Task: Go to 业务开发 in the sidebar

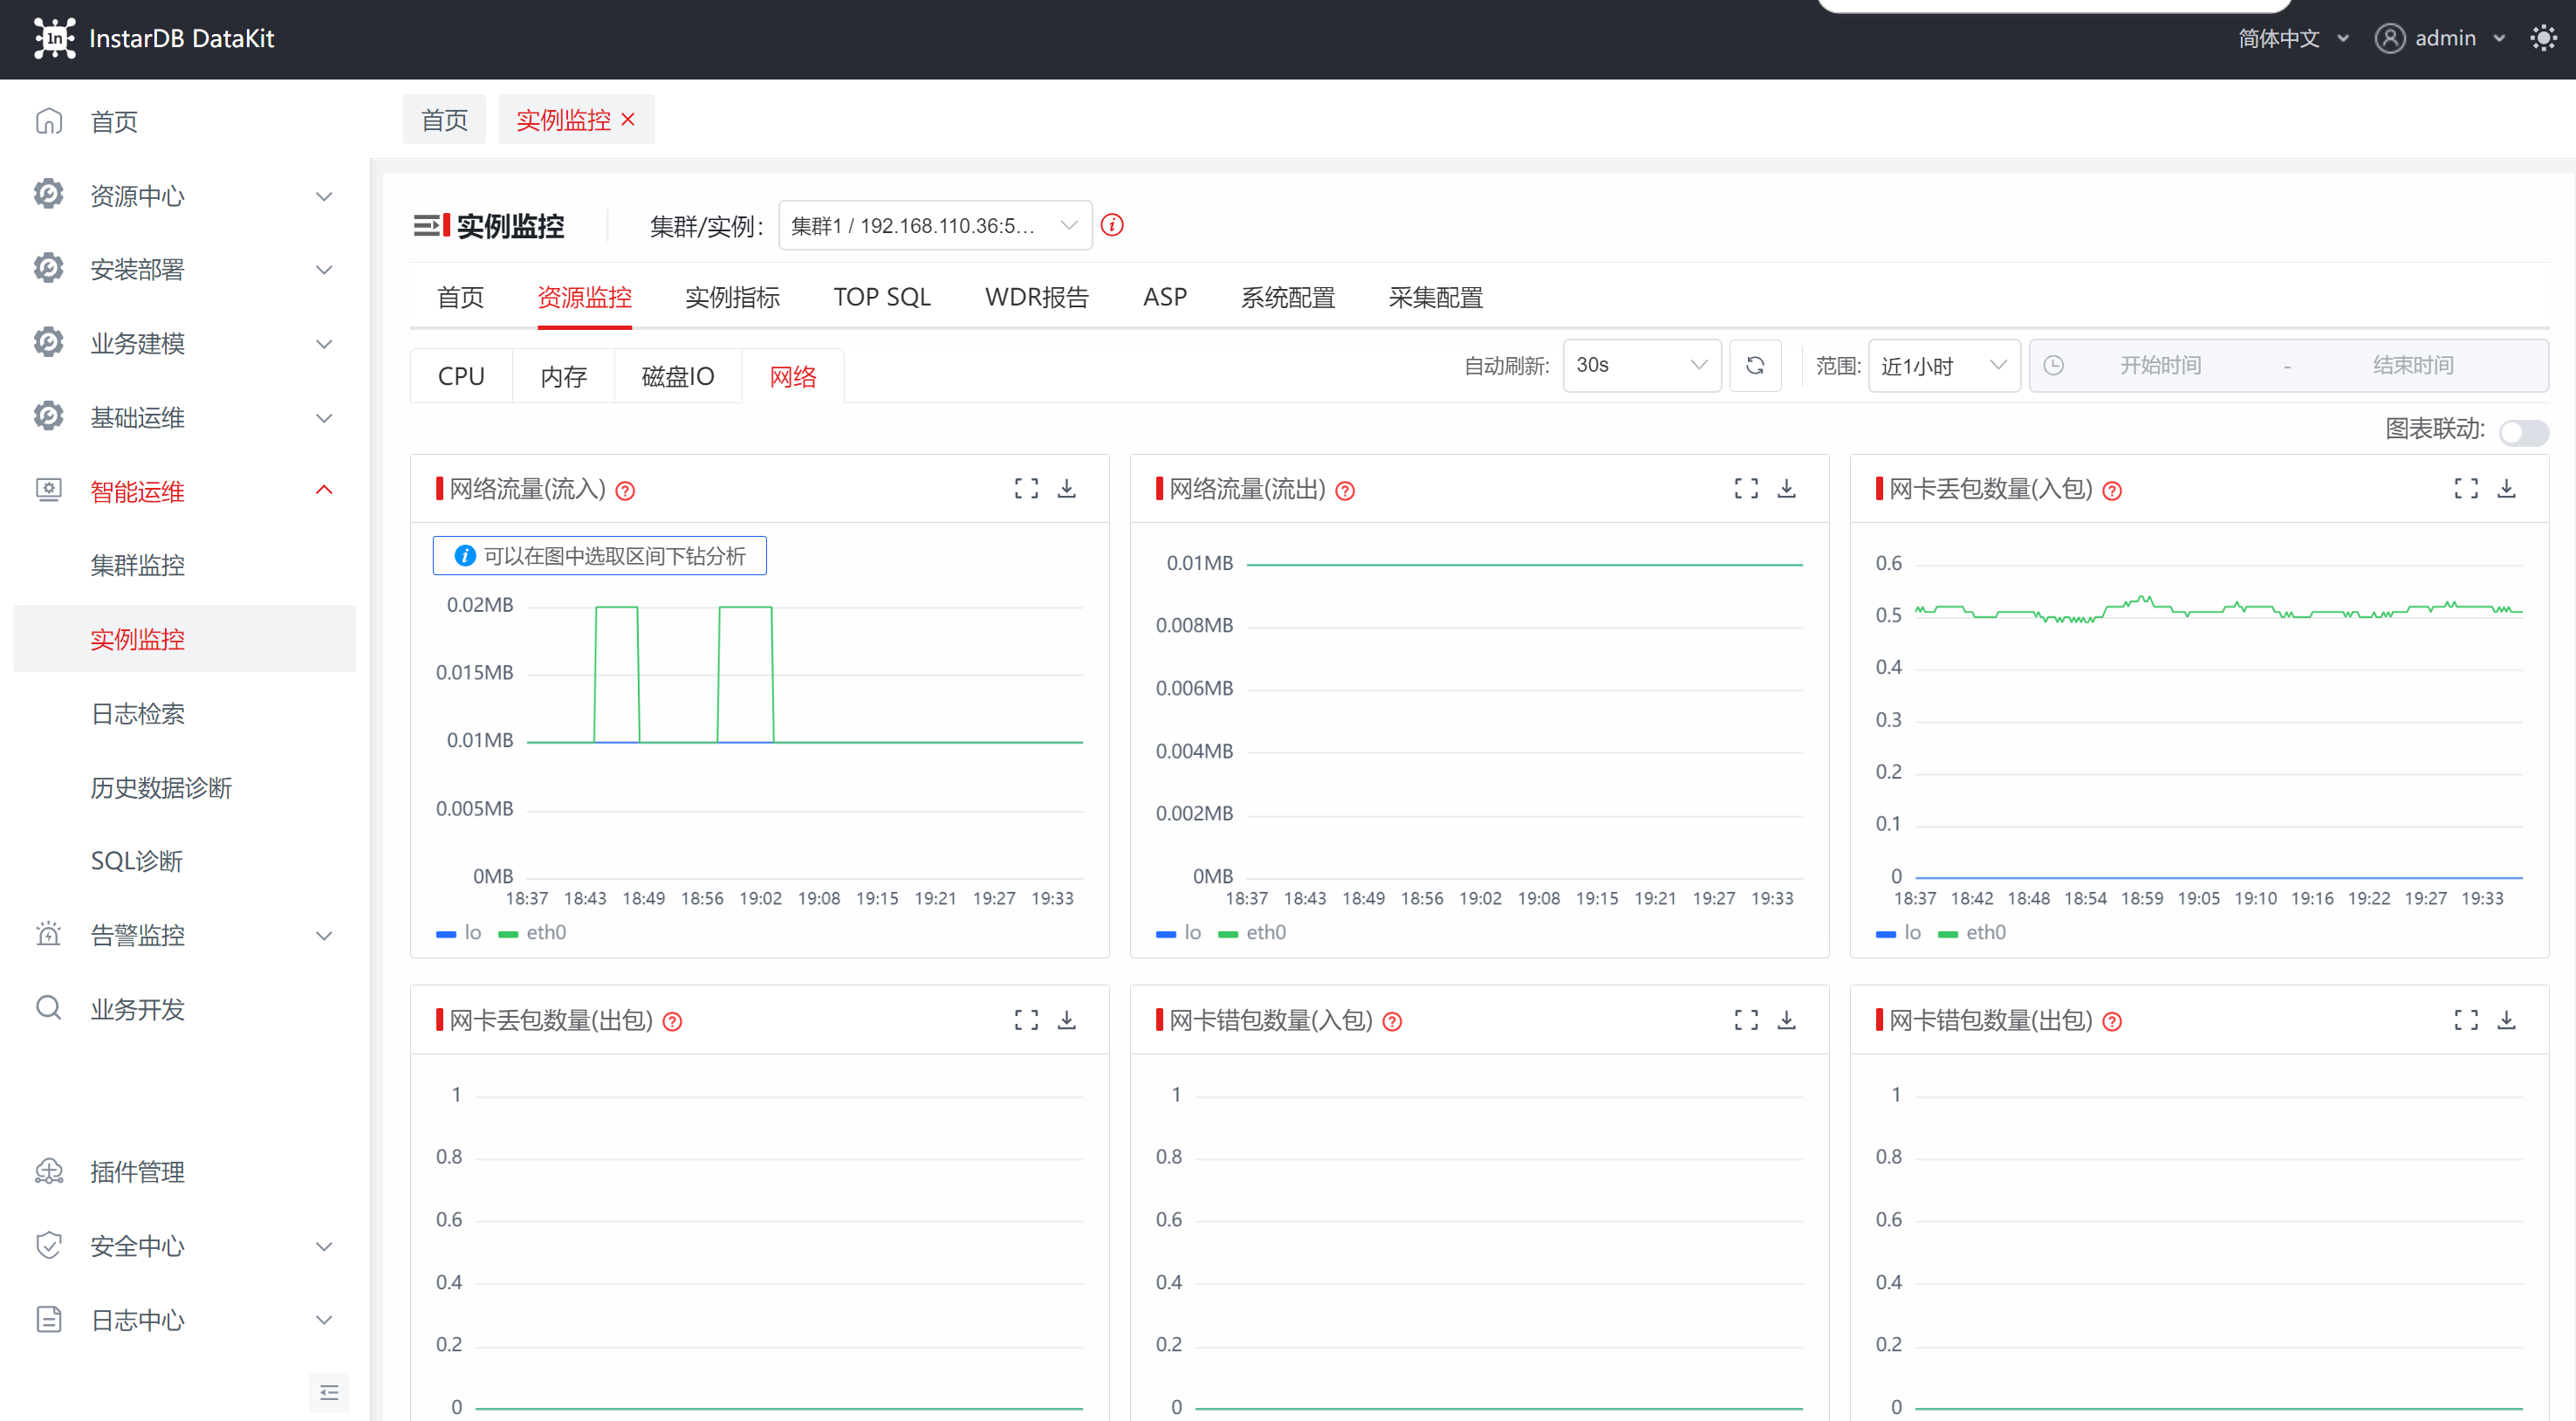Action: [x=185, y=1009]
